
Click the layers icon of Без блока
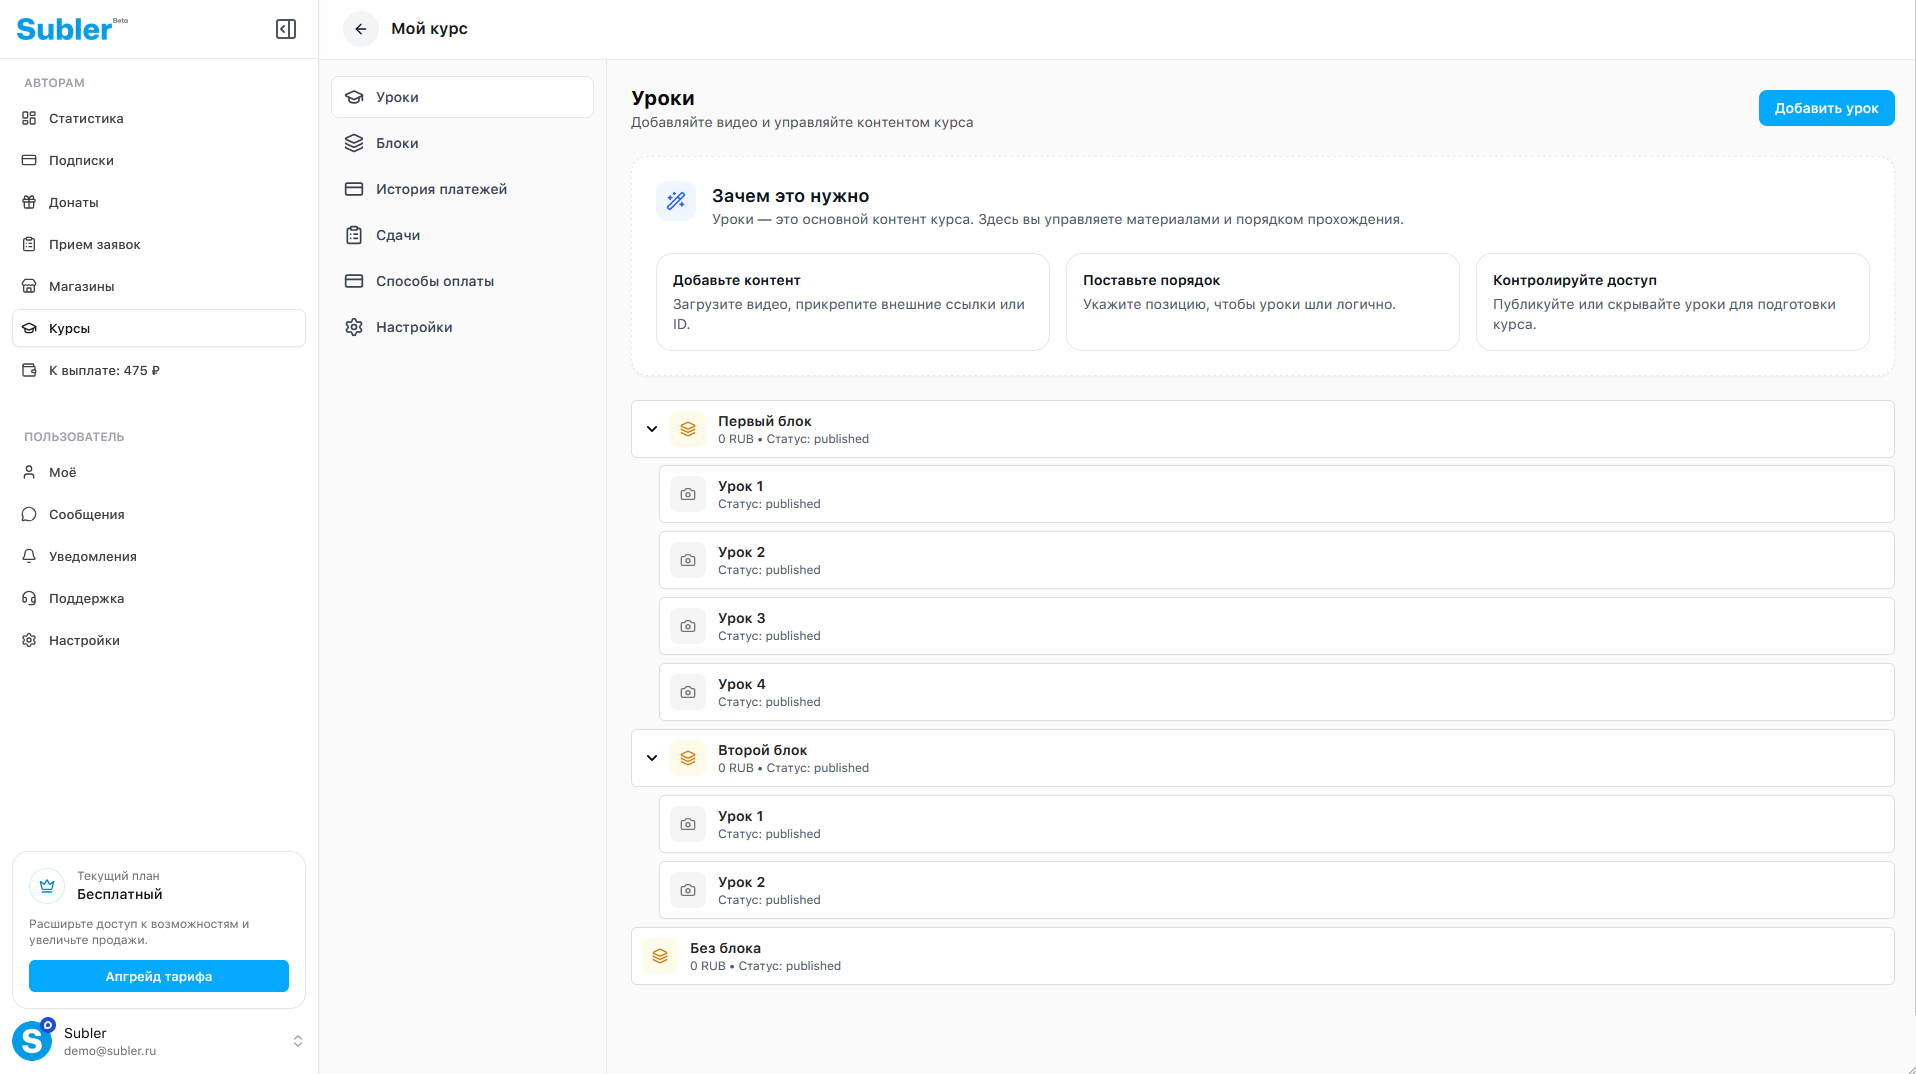tap(660, 956)
